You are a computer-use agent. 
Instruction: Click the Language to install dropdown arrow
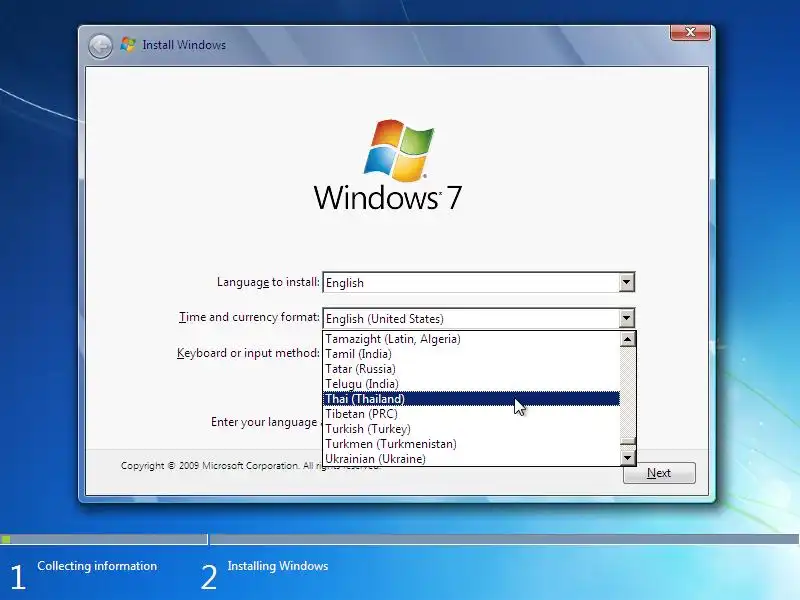(x=627, y=282)
